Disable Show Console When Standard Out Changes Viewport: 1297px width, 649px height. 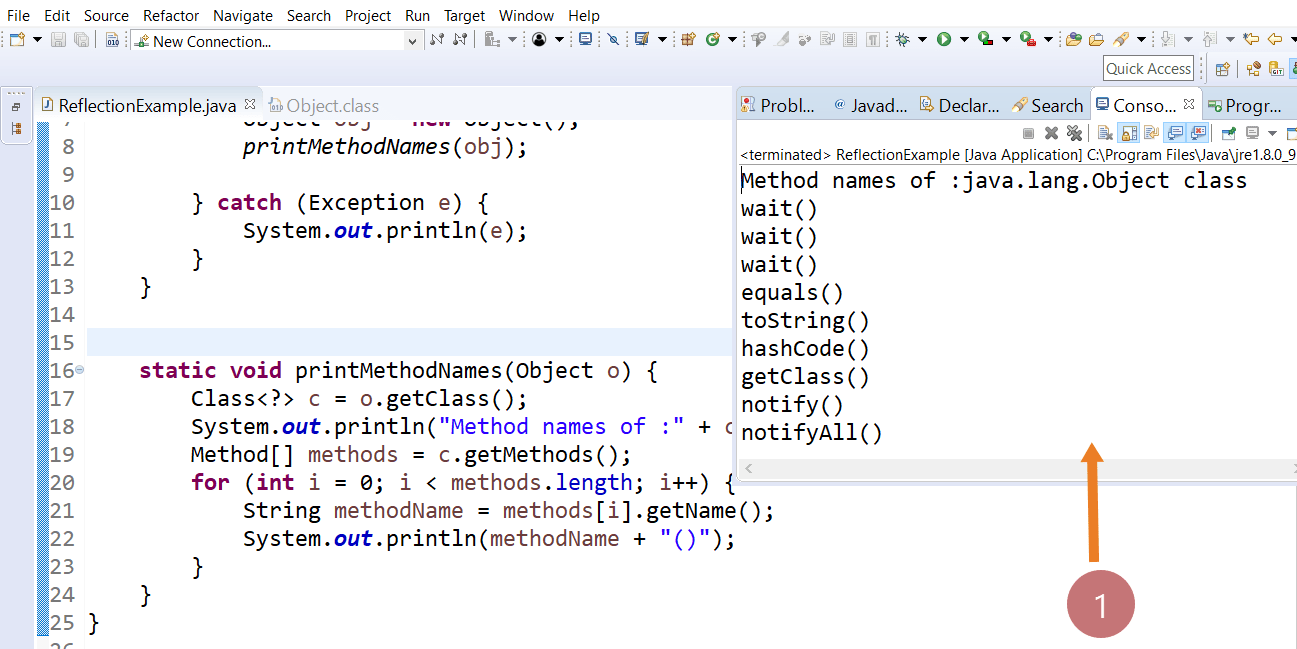coord(1172,131)
